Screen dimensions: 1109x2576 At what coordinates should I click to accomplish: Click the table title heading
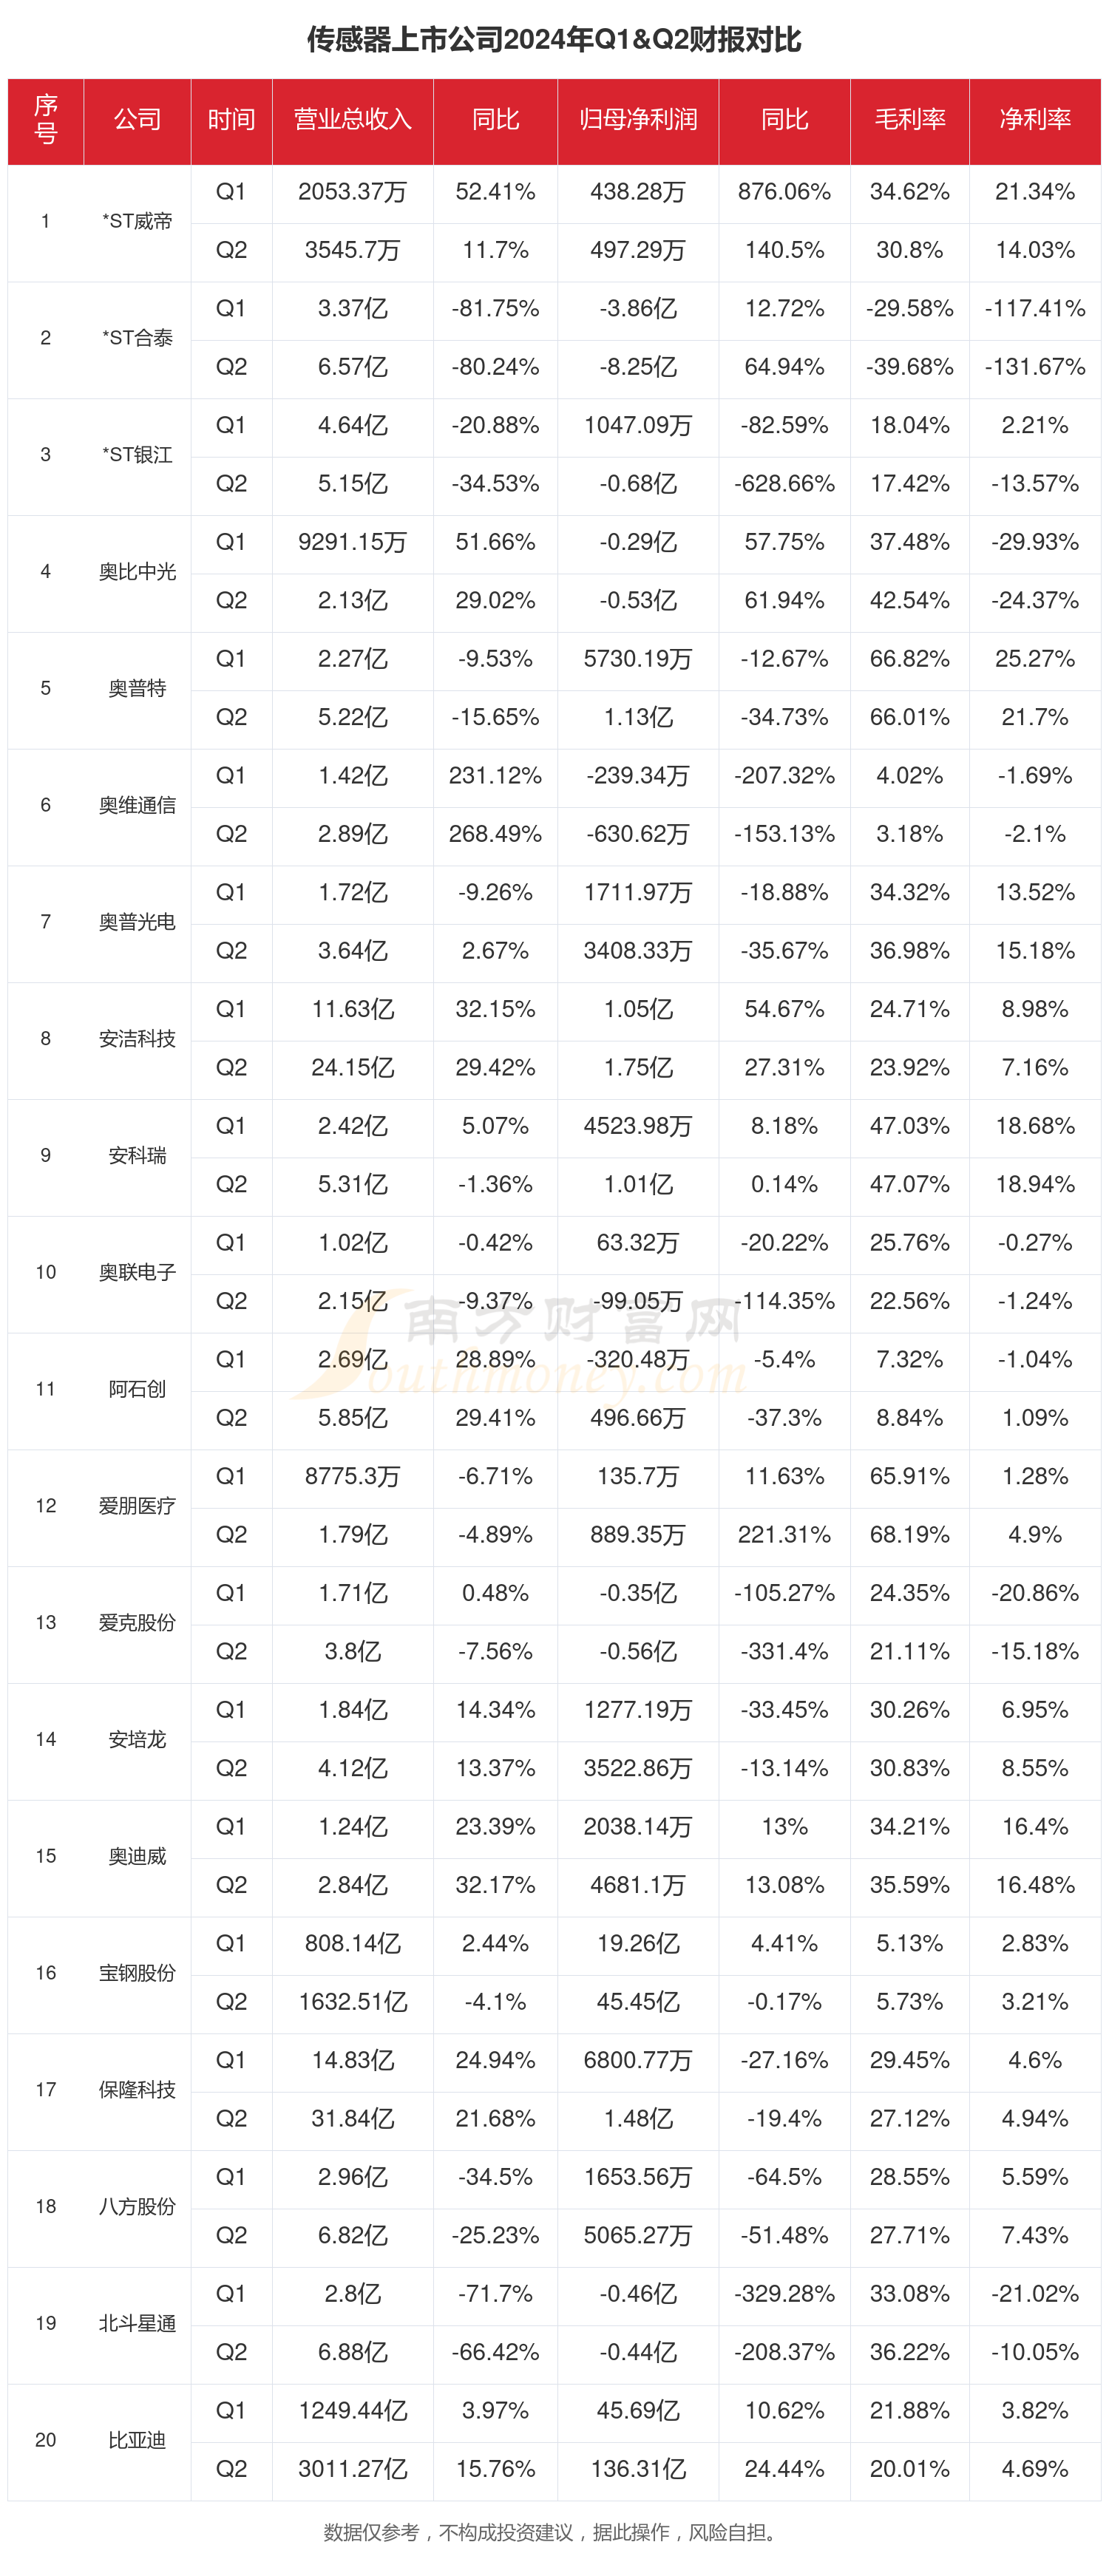coord(554,40)
